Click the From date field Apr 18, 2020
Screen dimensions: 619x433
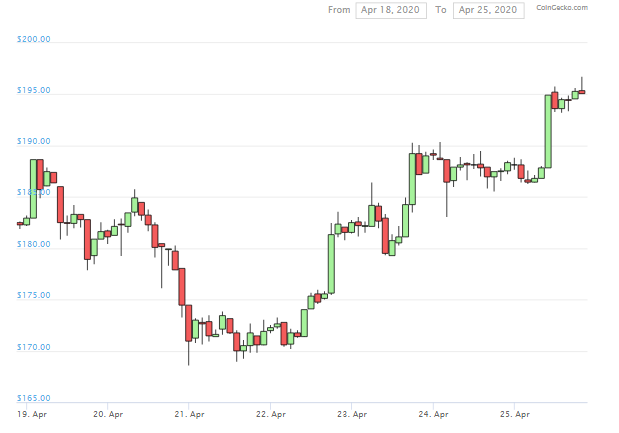(391, 10)
